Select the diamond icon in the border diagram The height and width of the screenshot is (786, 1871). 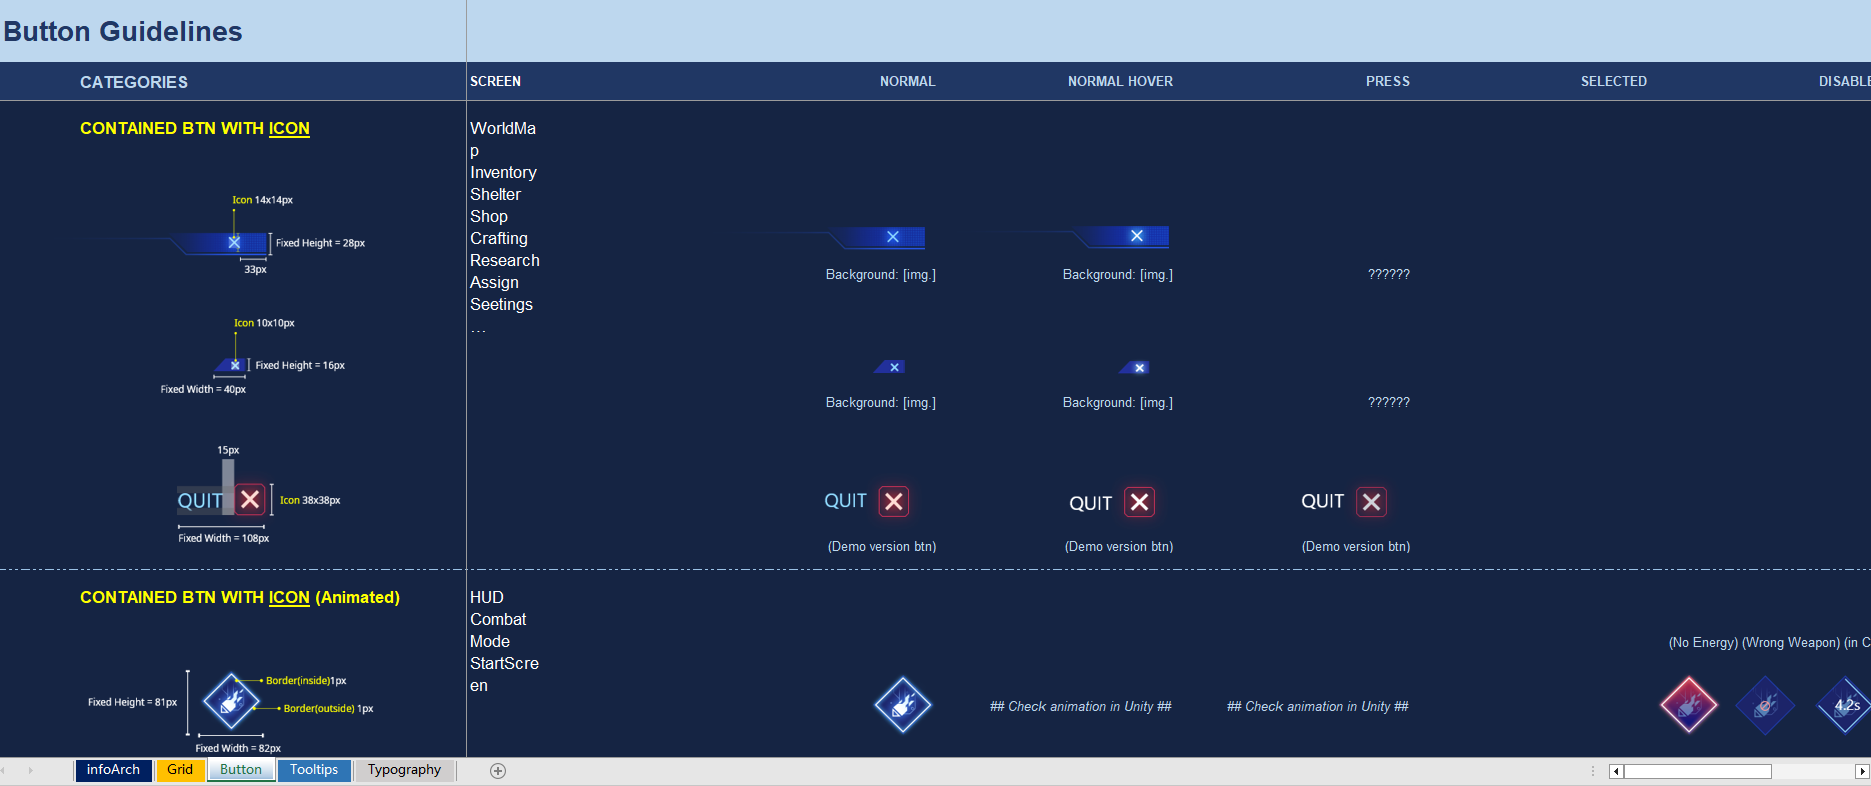pos(231,700)
